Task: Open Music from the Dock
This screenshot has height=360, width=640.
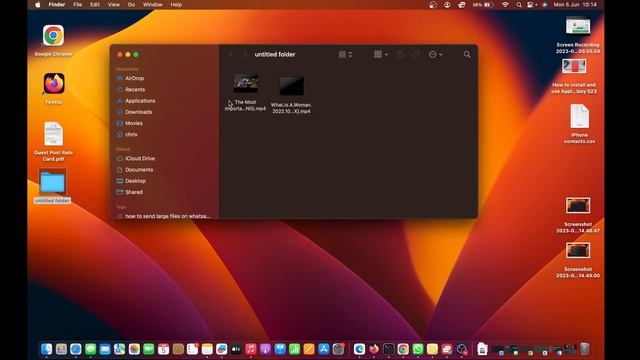Action: pos(251,349)
